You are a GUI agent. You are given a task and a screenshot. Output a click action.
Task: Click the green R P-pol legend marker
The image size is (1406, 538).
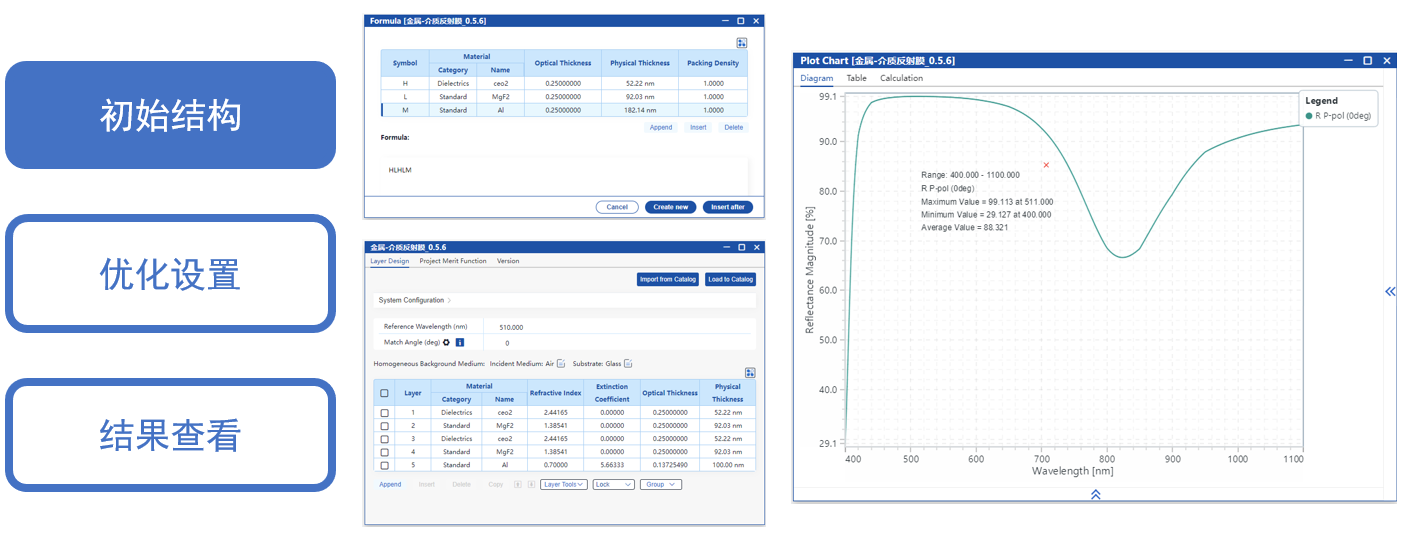(x=1309, y=116)
